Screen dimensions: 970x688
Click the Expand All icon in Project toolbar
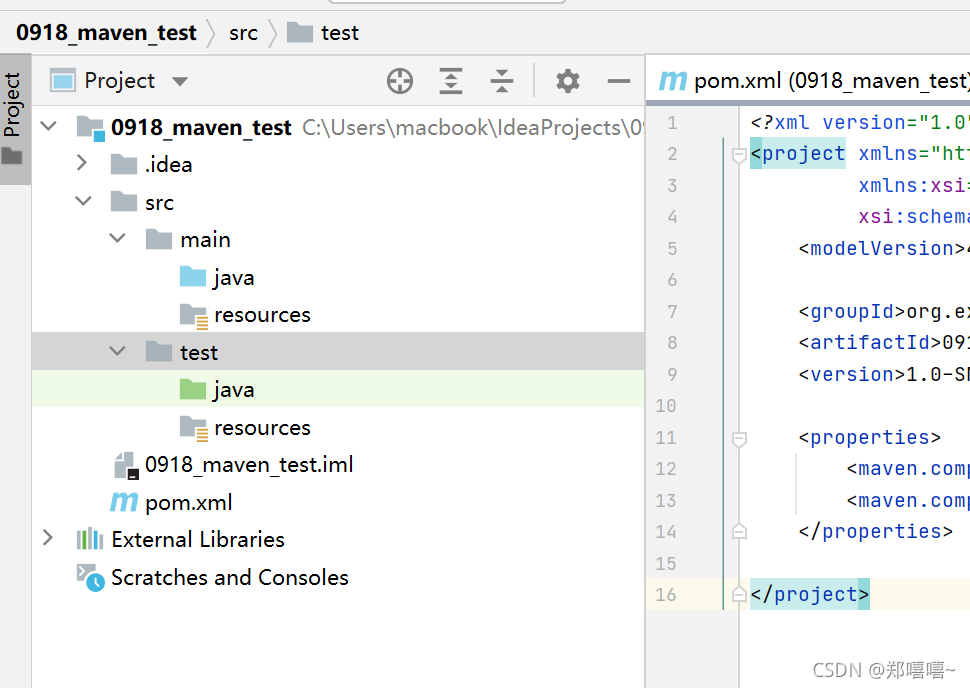[451, 81]
